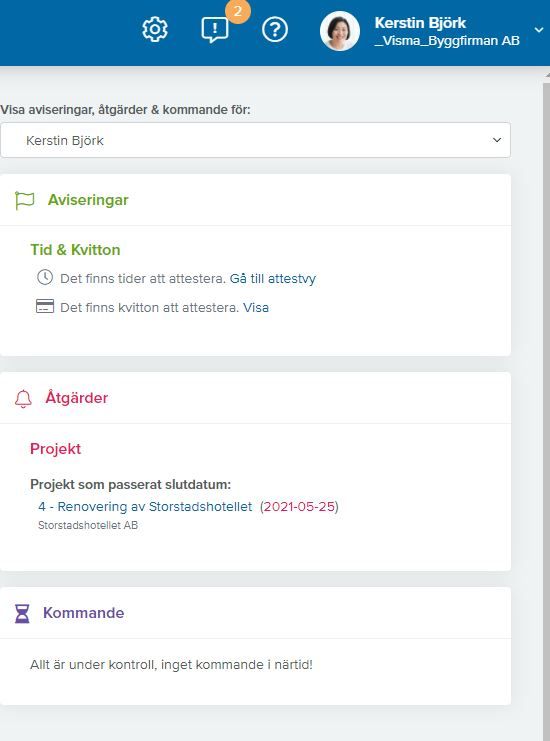Click the receipt card icon beside kvitton
The width and height of the screenshot is (550, 741).
[45, 306]
